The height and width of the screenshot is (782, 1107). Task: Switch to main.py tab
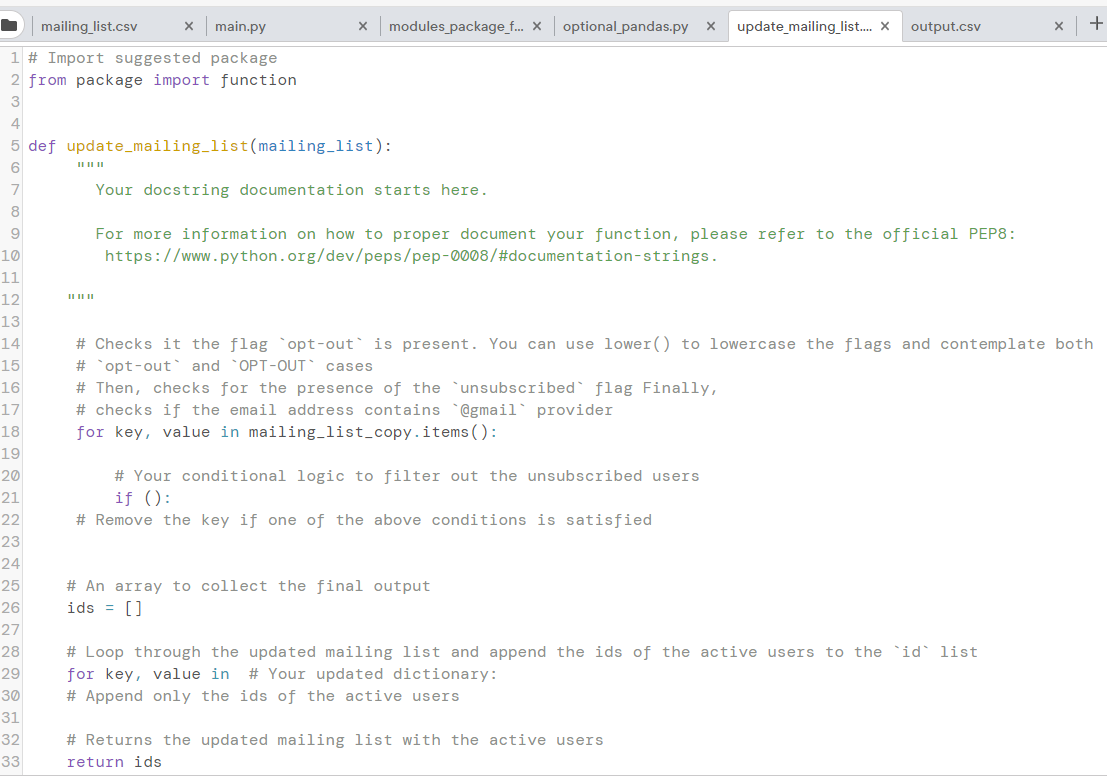(x=240, y=26)
